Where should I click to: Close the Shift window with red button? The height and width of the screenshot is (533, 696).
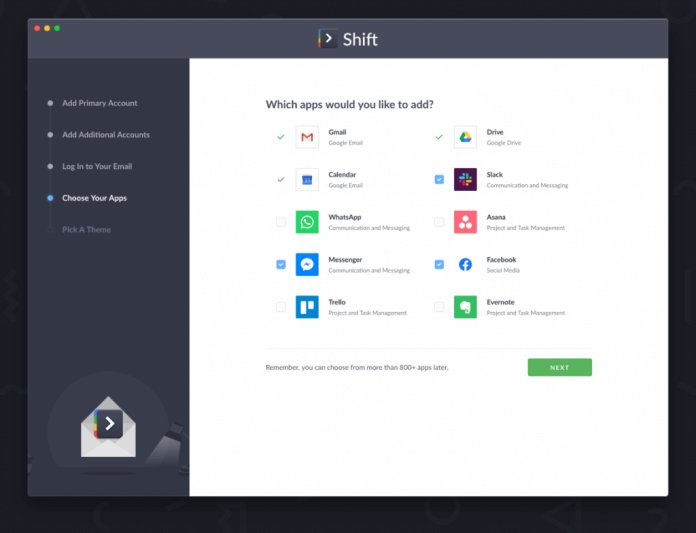pos(37,28)
